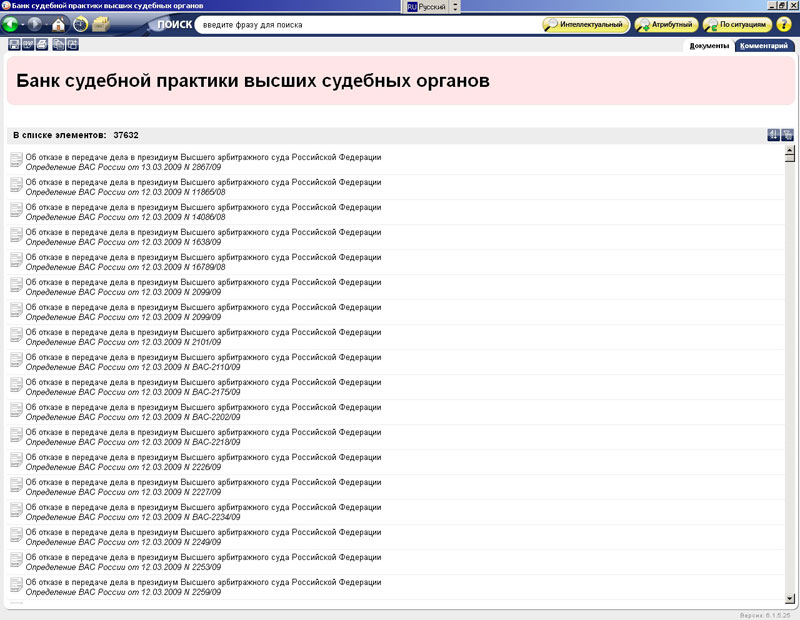Click the search phrase input field
This screenshot has width=800, height=620.
click(365, 24)
